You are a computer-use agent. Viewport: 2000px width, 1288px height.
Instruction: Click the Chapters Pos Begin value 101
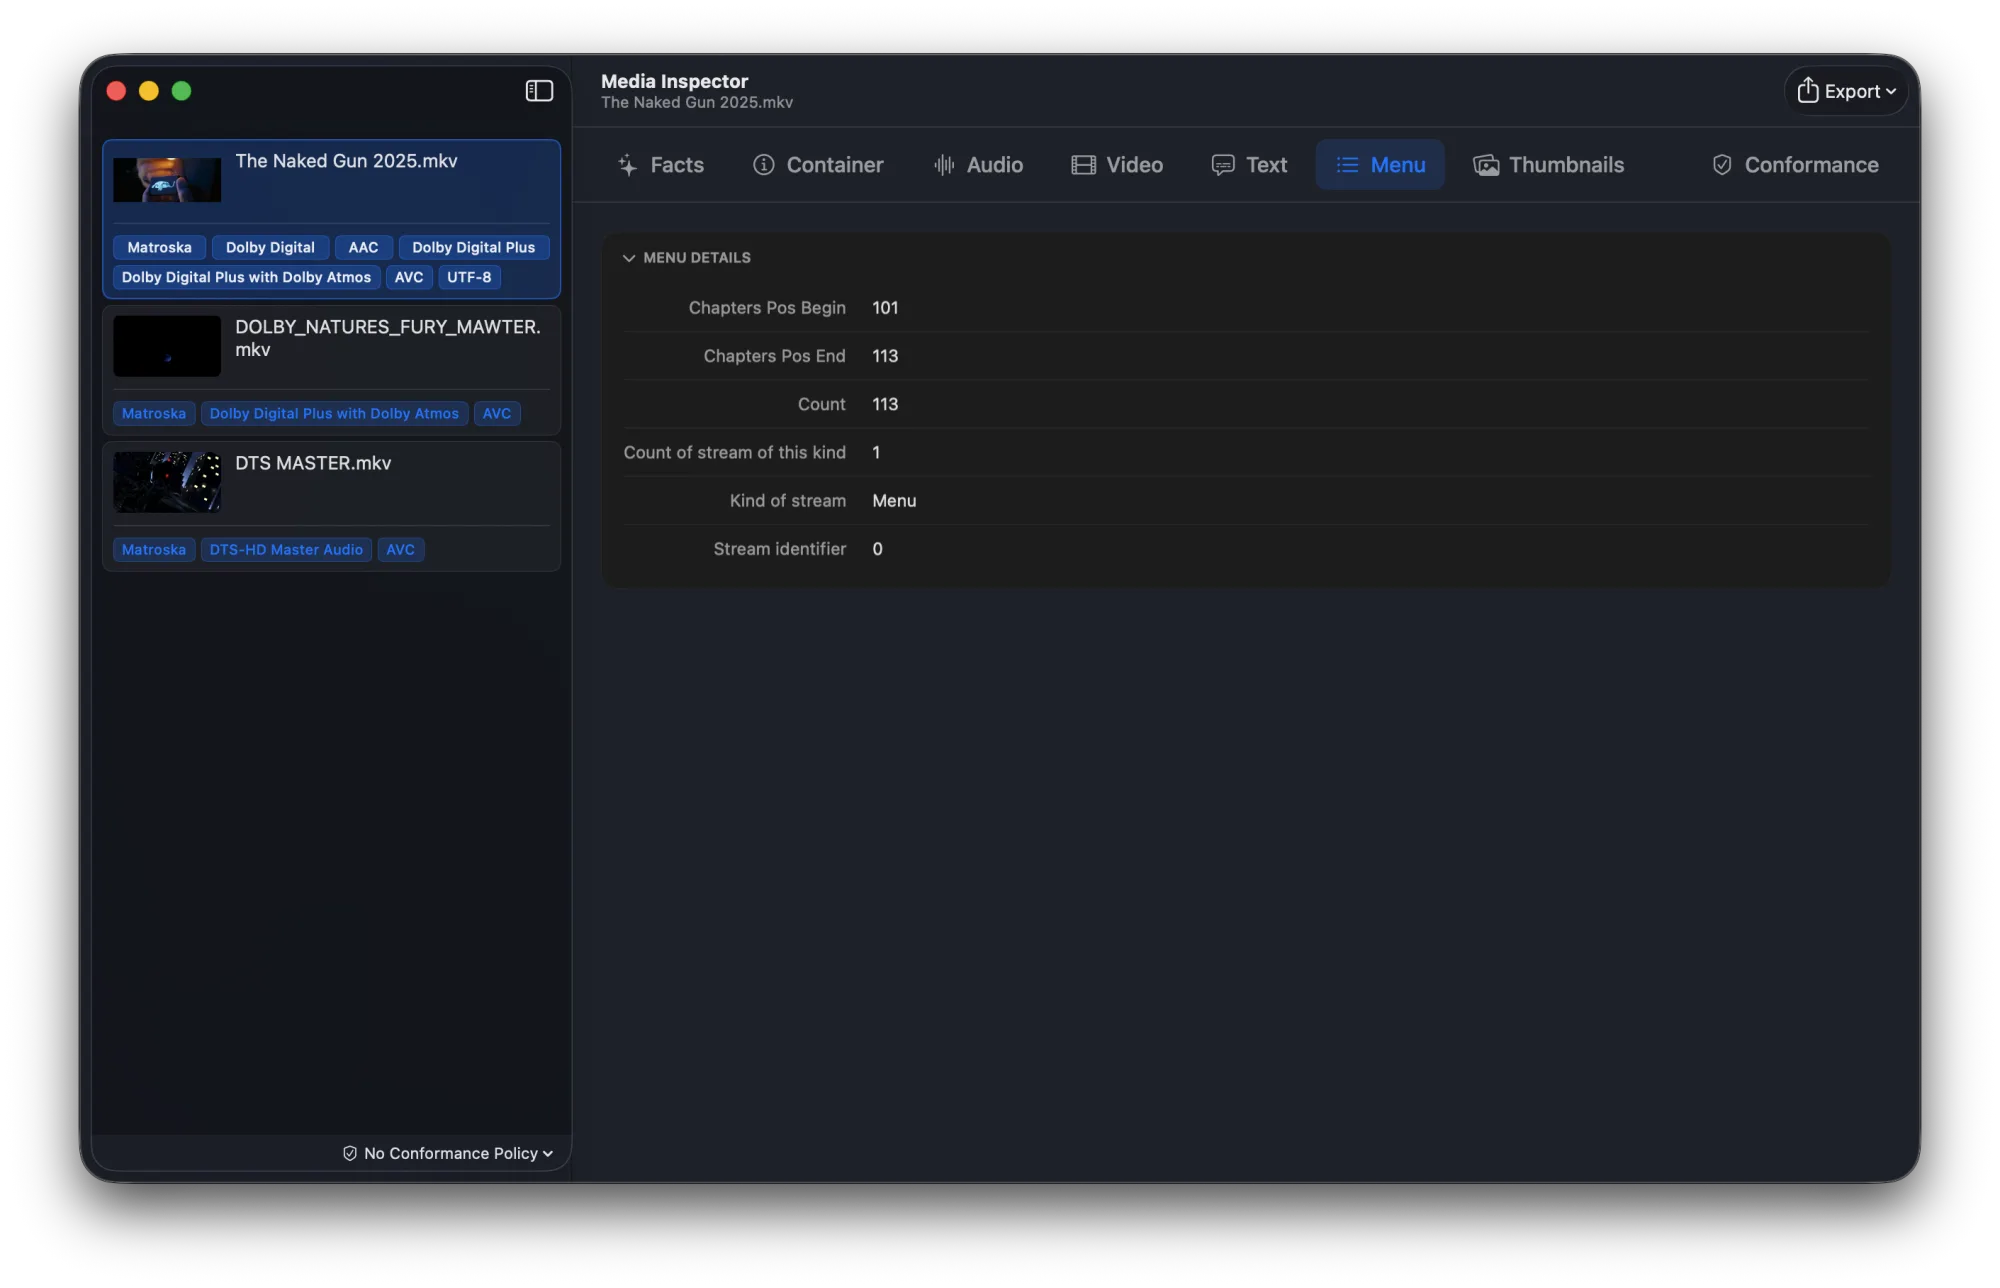(885, 308)
